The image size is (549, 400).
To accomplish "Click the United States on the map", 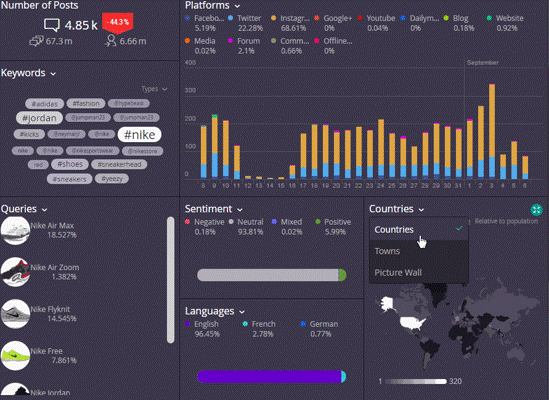I will (413, 323).
